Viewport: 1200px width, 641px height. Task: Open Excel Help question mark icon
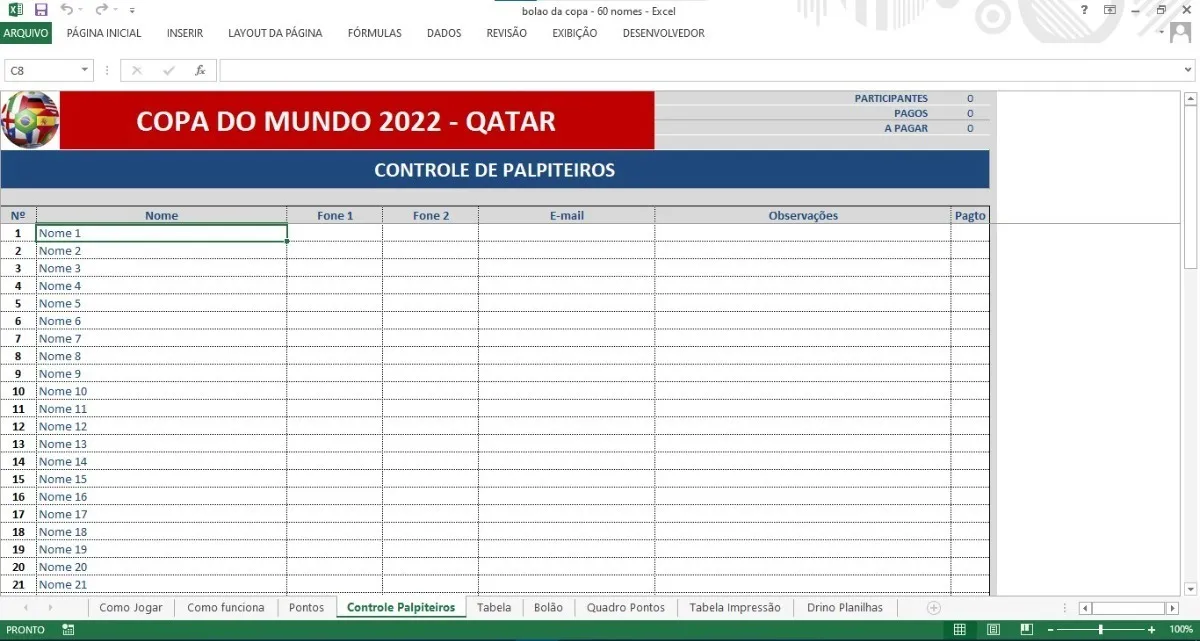(x=1084, y=10)
